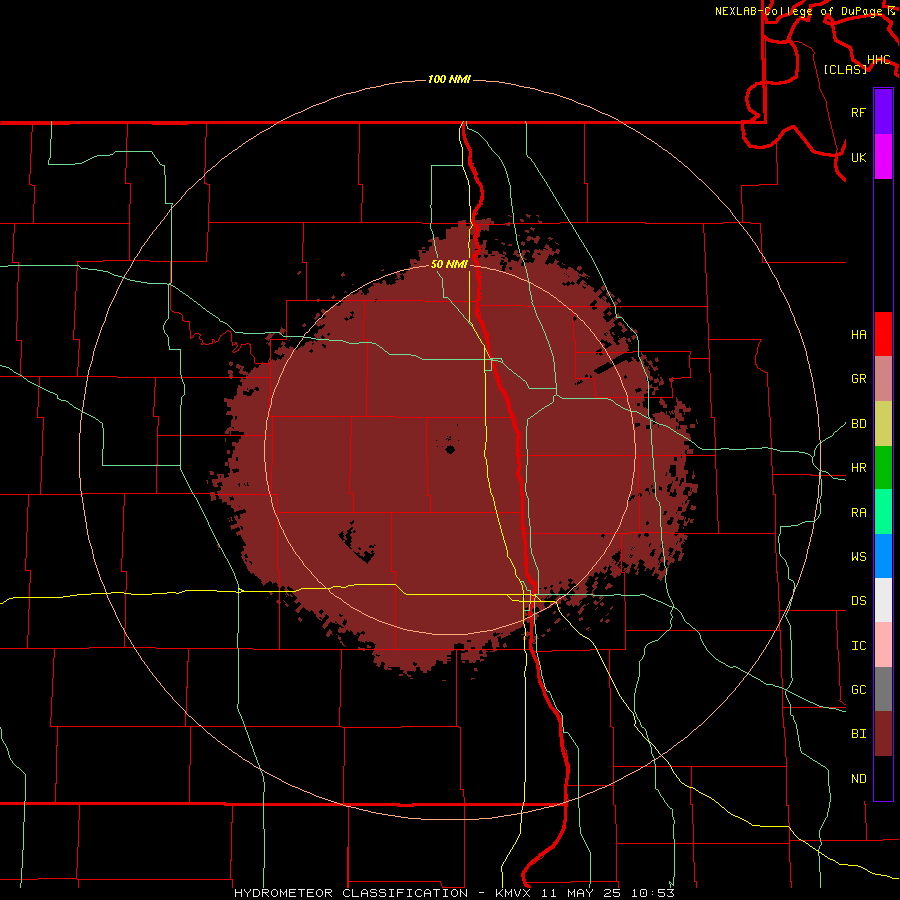The height and width of the screenshot is (900, 900).
Task: Click the "50 NMI" range ring label
Action: point(449,264)
